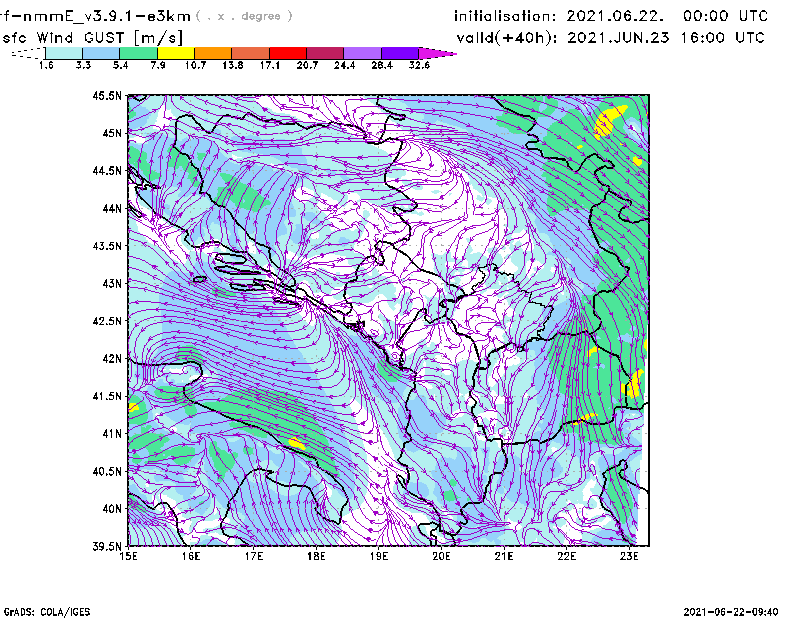This screenshot has height=618, width=800.
Task: Click the '42.5N' latitude label
Action: 107,321
